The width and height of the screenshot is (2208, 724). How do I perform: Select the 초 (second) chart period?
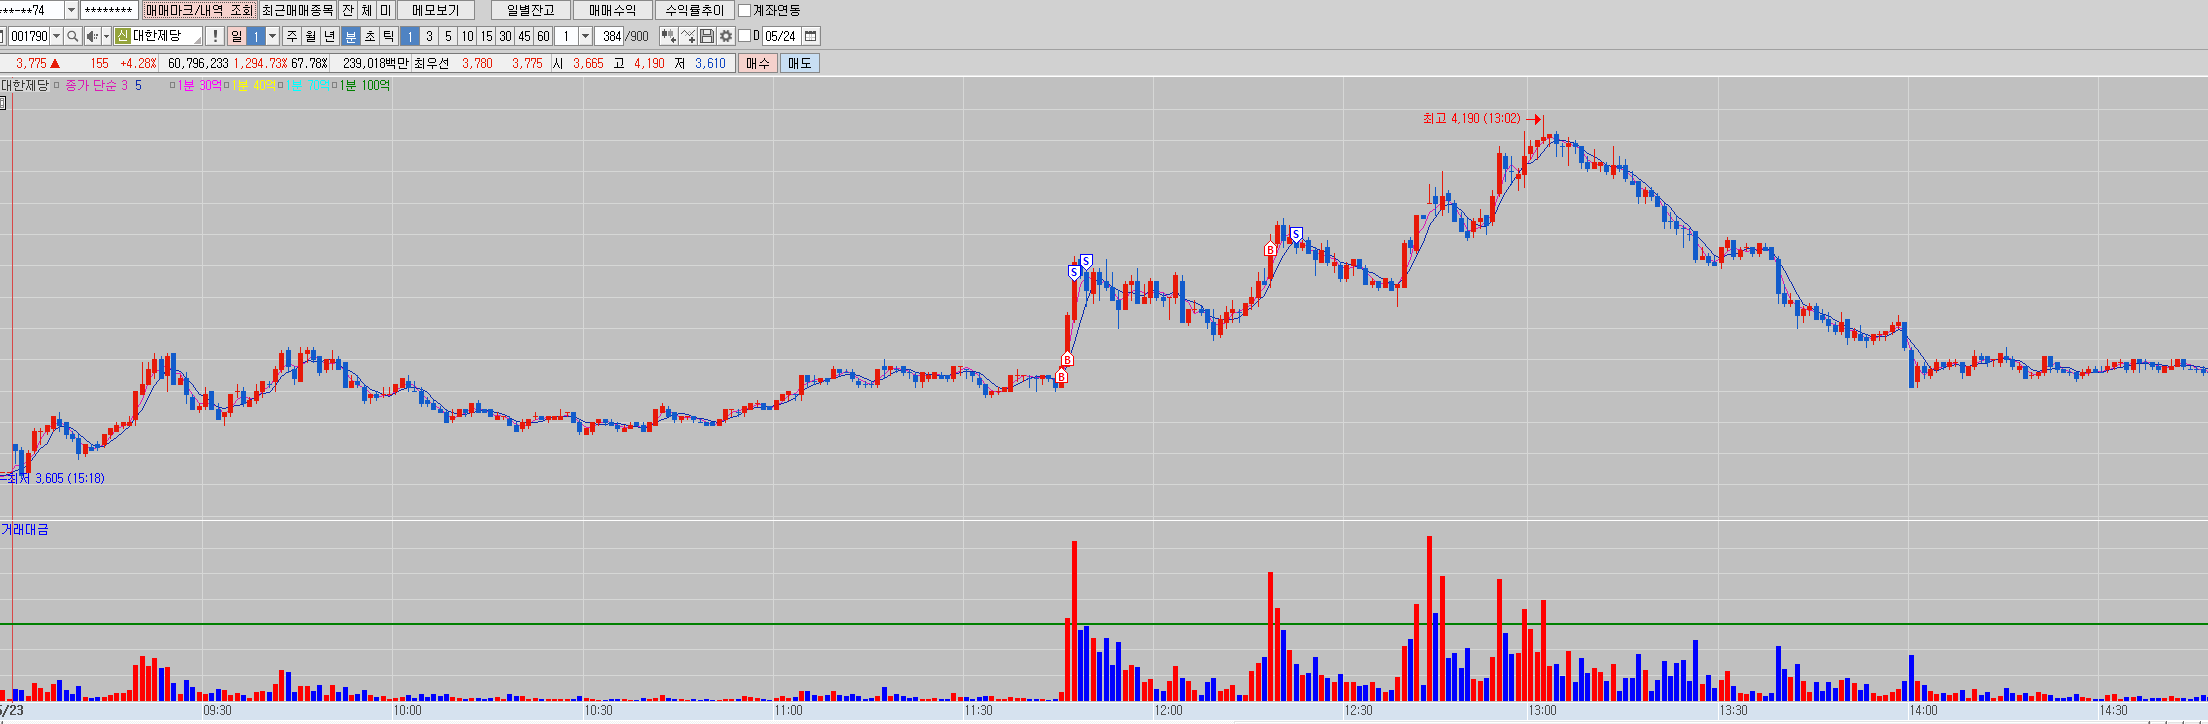click(370, 36)
